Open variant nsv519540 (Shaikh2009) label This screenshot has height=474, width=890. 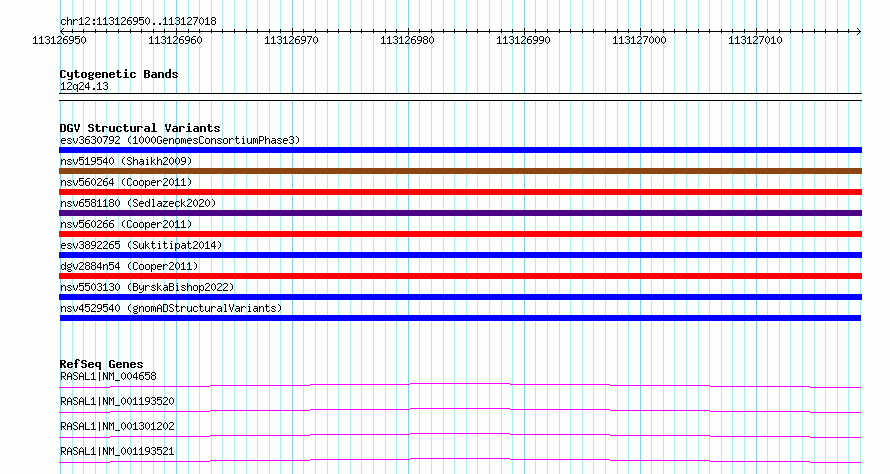(x=126, y=161)
